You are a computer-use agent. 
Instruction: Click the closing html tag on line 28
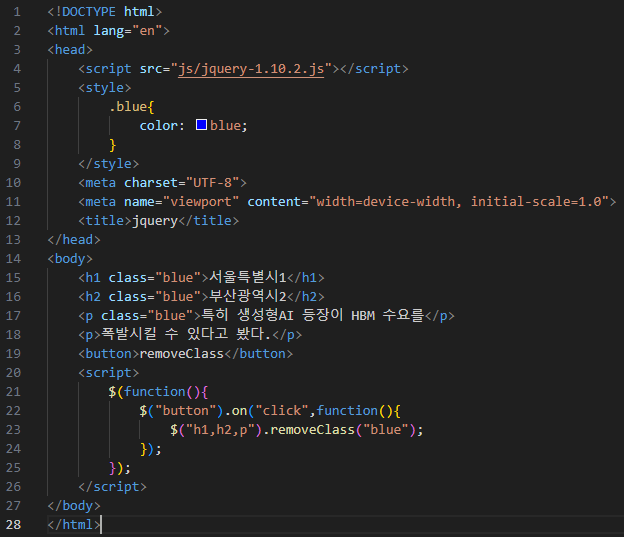coord(74,525)
